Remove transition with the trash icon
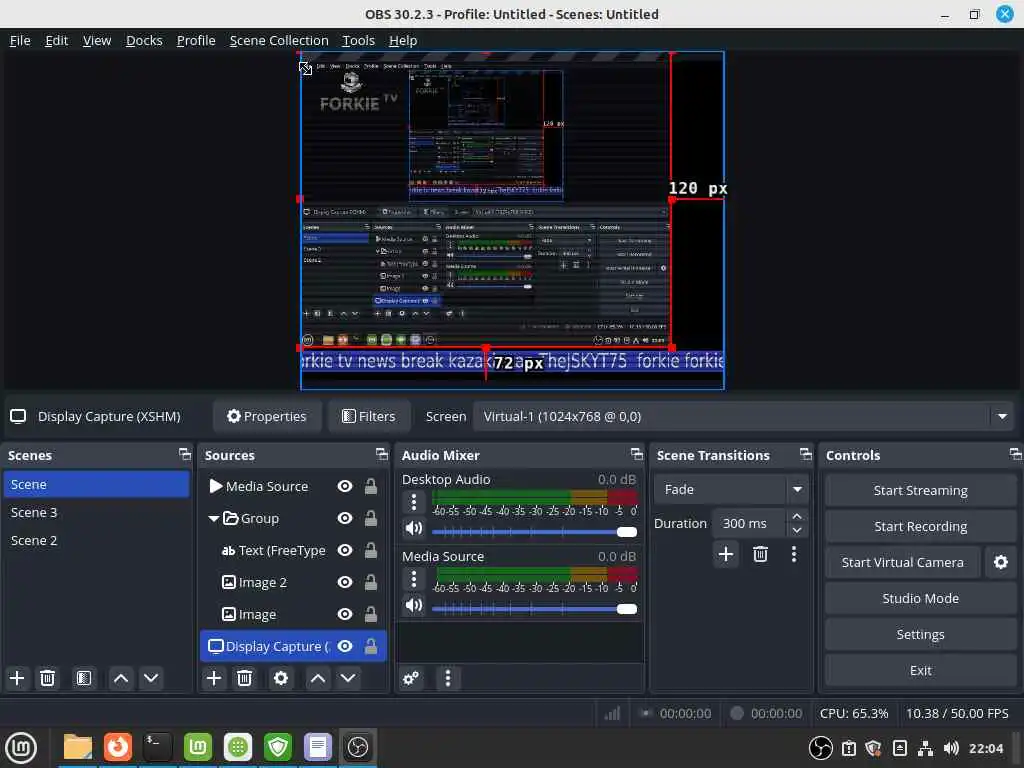Image resolution: width=1024 pixels, height=768 pixels. point(760,554)
